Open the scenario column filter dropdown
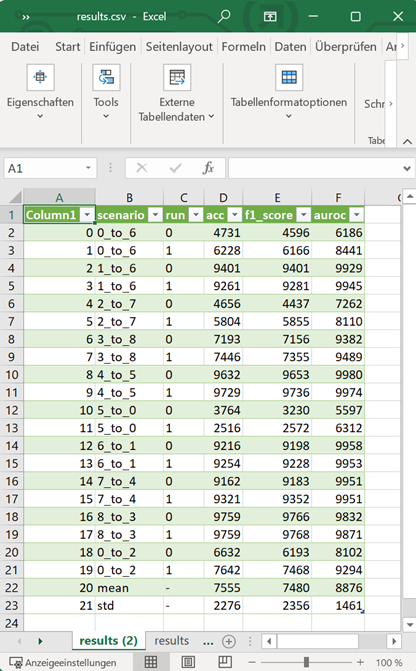This screenshot has width=416, height=671. (155, 215)
